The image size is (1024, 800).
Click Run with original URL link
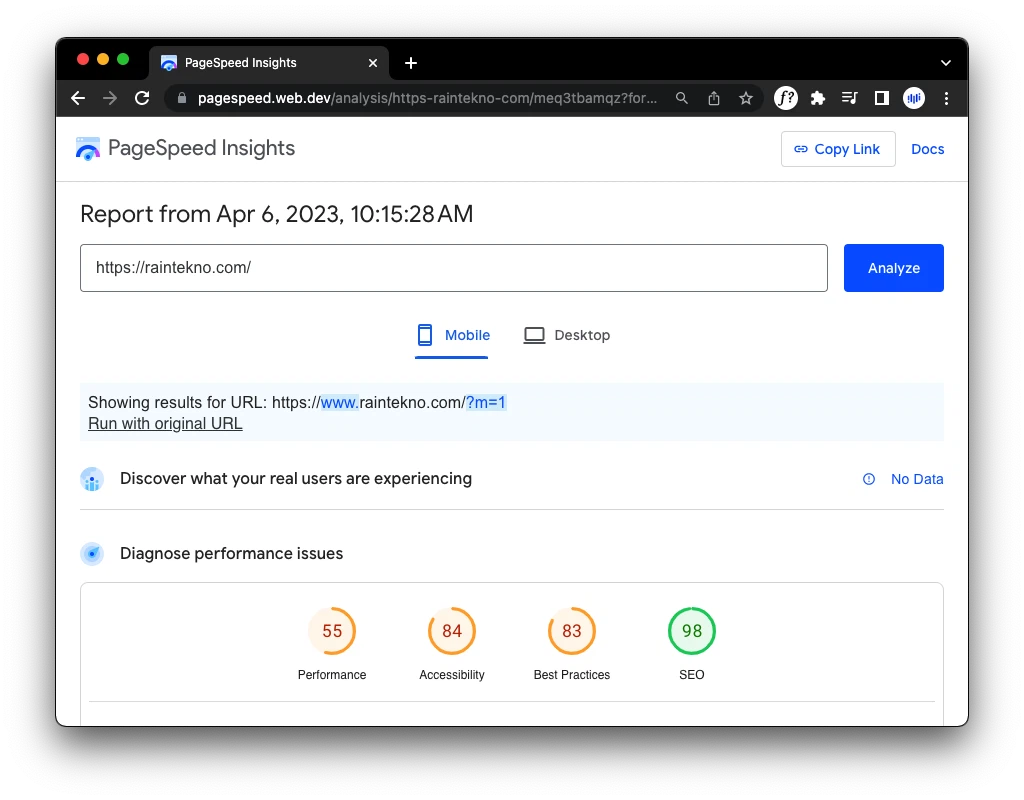click(x=165, y=423)
